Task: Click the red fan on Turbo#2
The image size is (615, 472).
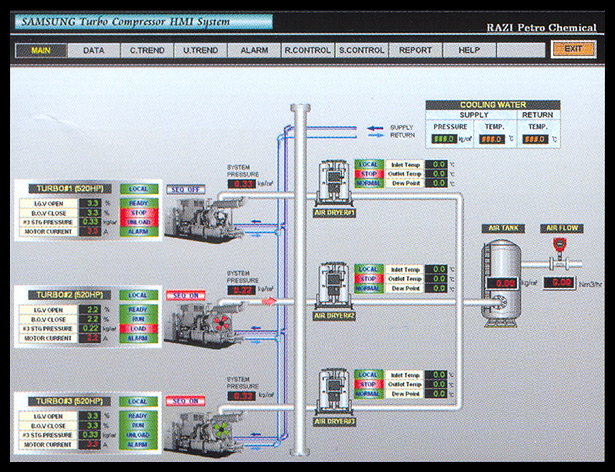Action: coord(221,323)
